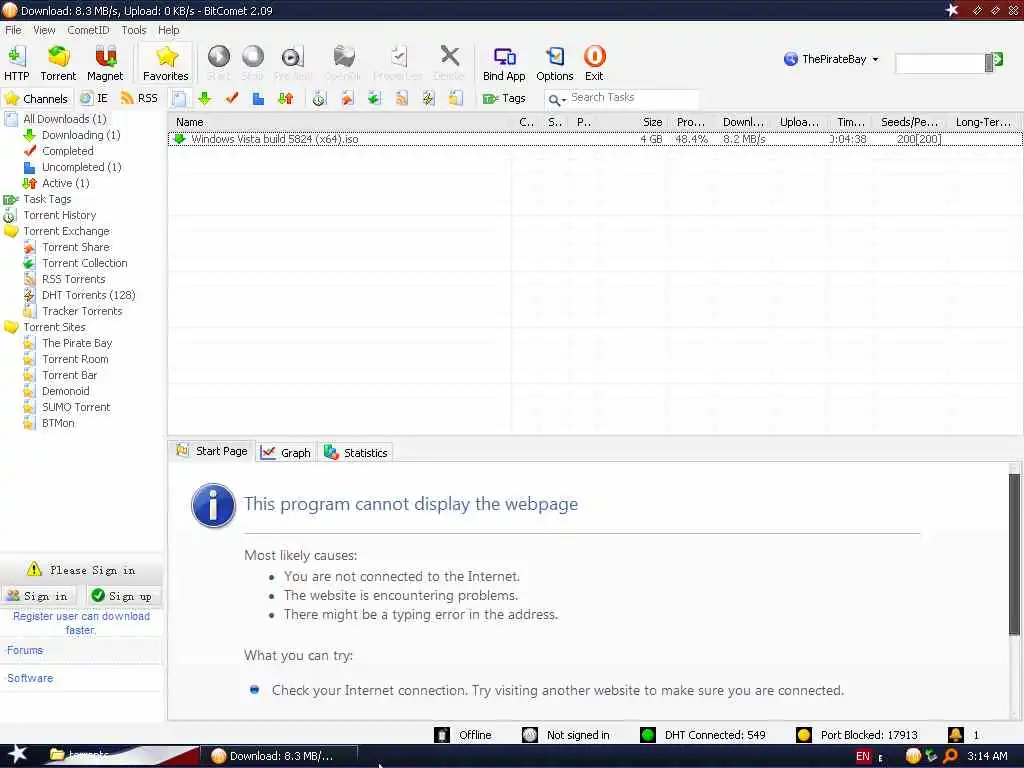Image resolution: width=1024 pixels, height=768 pixels.
Task: Click torrent share toolbar icon
Action: [347, 99]
